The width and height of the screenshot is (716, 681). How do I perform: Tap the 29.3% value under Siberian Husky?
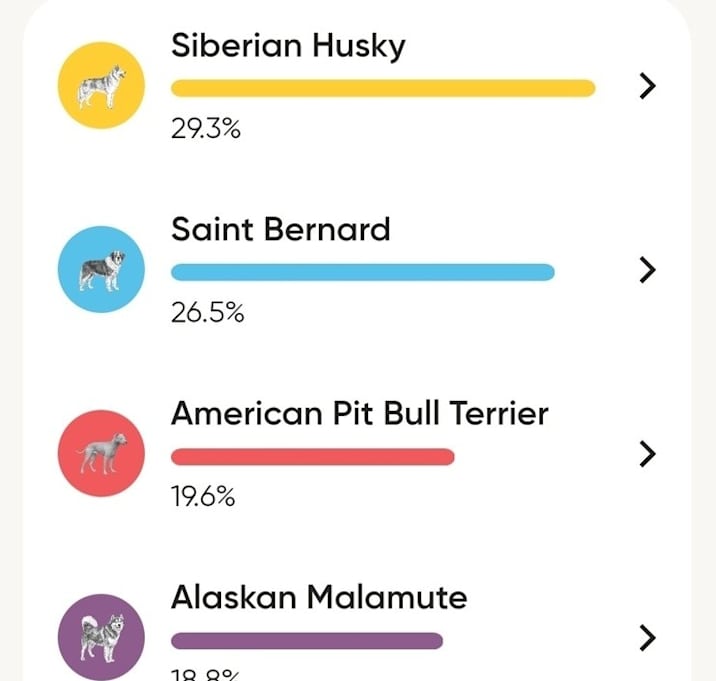click(205, 129)
